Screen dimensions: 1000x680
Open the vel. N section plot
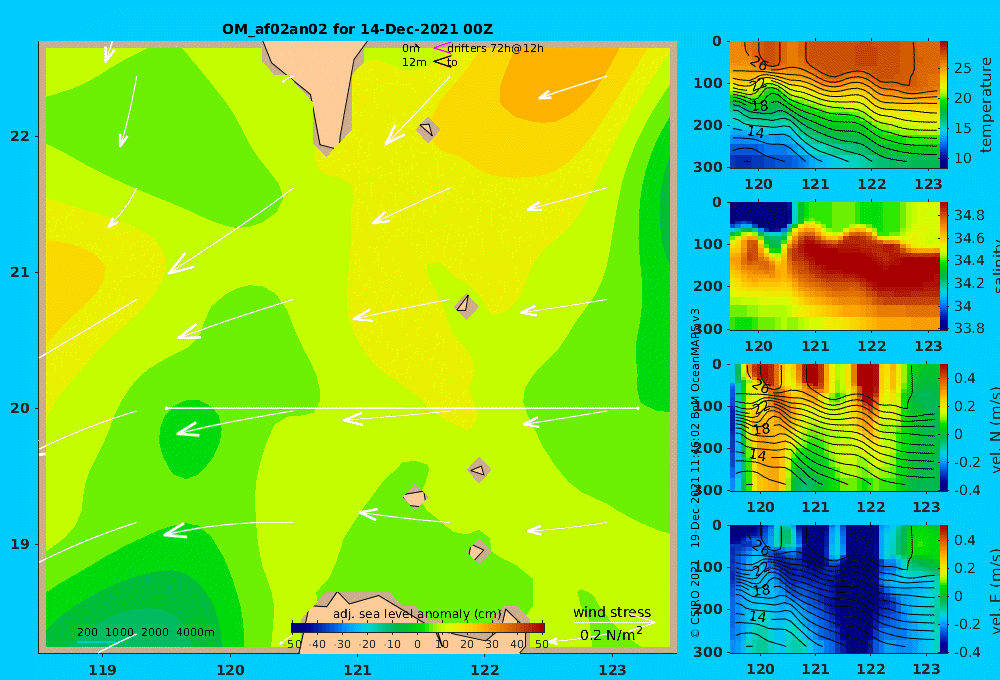pos(834,427)
